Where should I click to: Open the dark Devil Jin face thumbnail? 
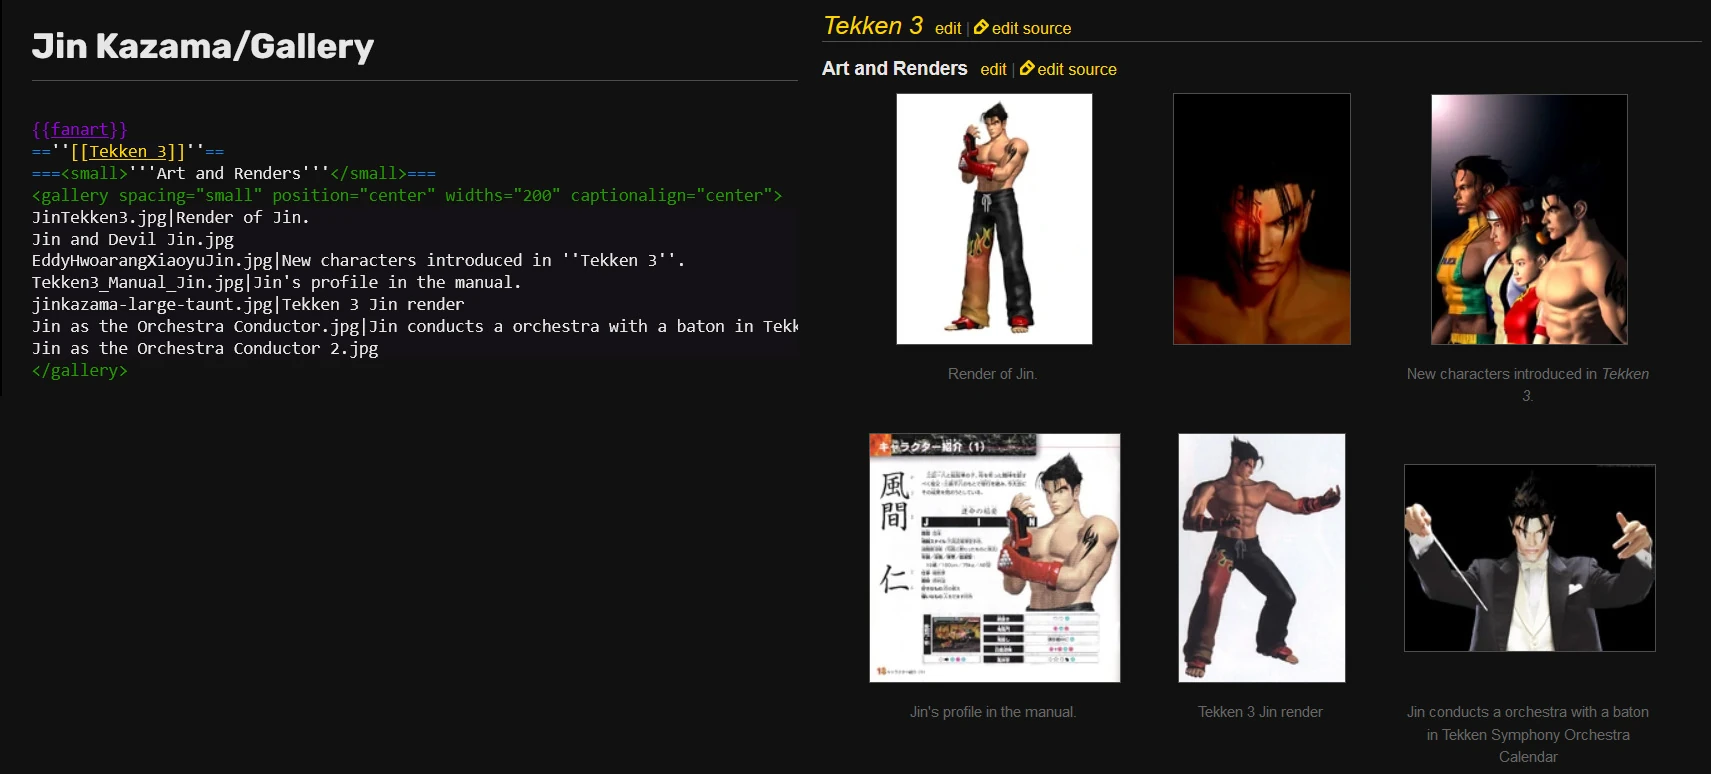coord(1261,219)
